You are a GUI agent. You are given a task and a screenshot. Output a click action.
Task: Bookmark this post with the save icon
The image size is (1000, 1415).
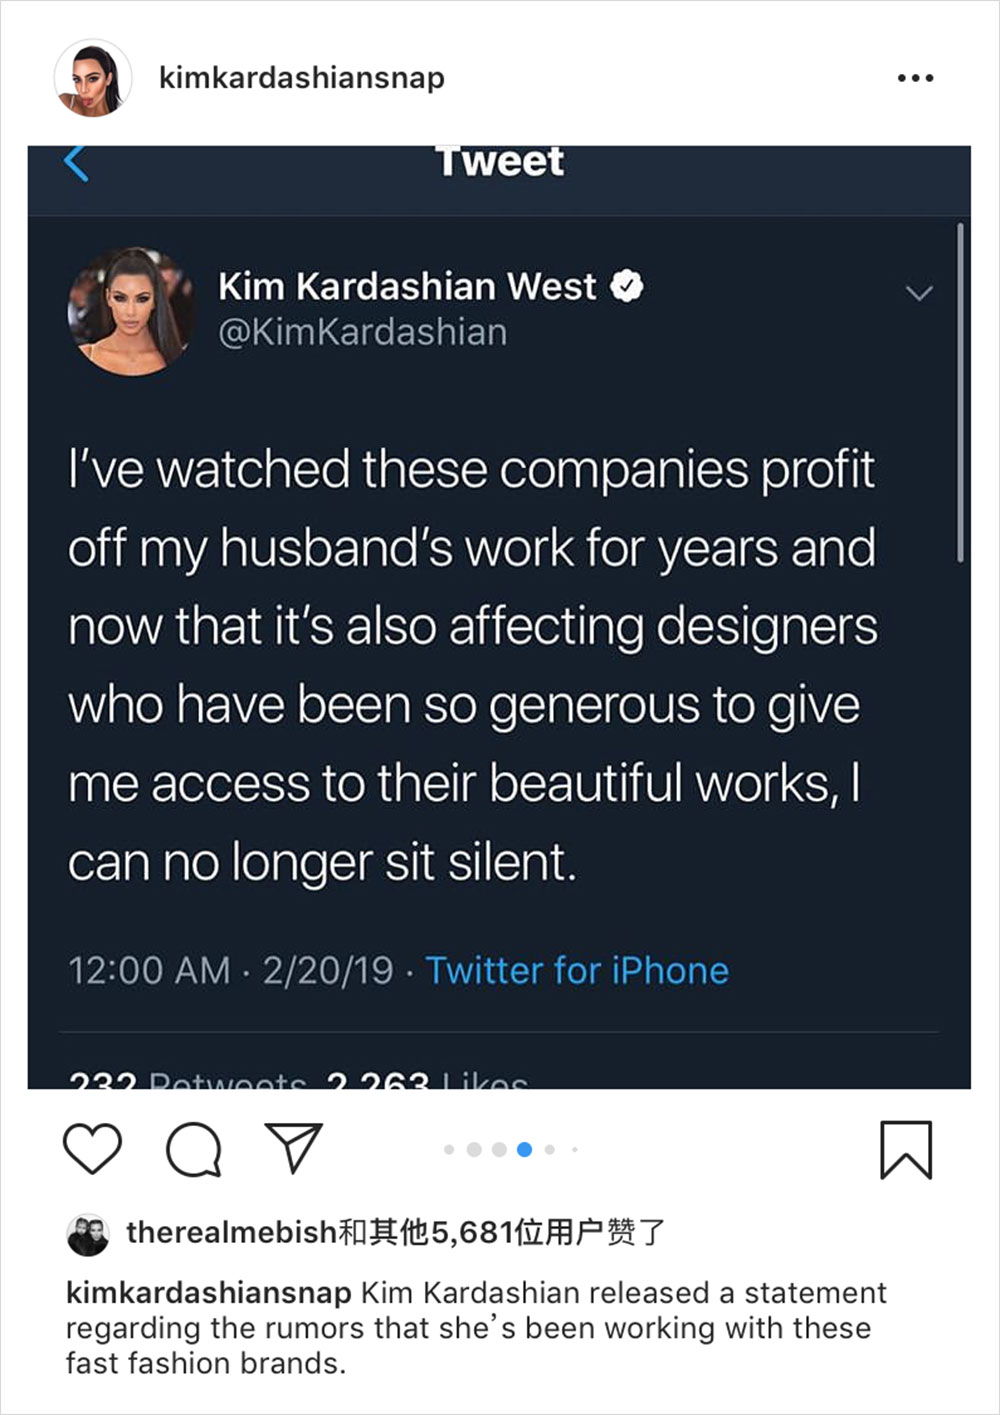coord(906,1150)
